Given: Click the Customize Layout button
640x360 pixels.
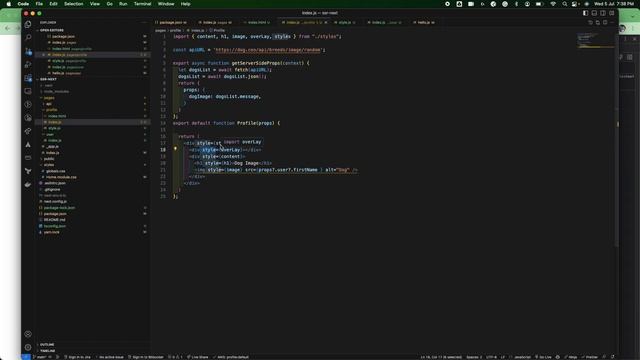Looking at the screenshot, I should 611,13.
